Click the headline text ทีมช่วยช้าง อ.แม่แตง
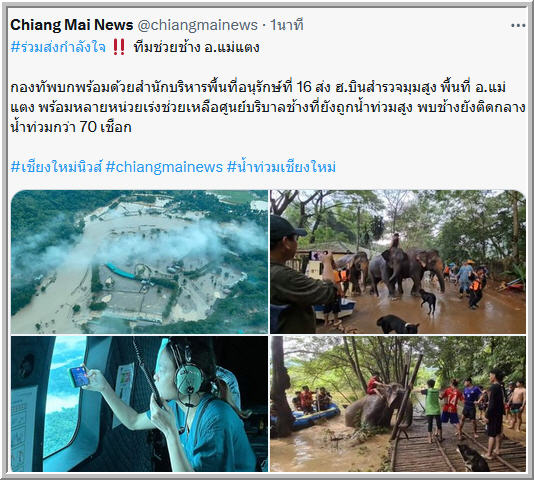534x480 pixels. pyautogui.click(x=197, y=47)
